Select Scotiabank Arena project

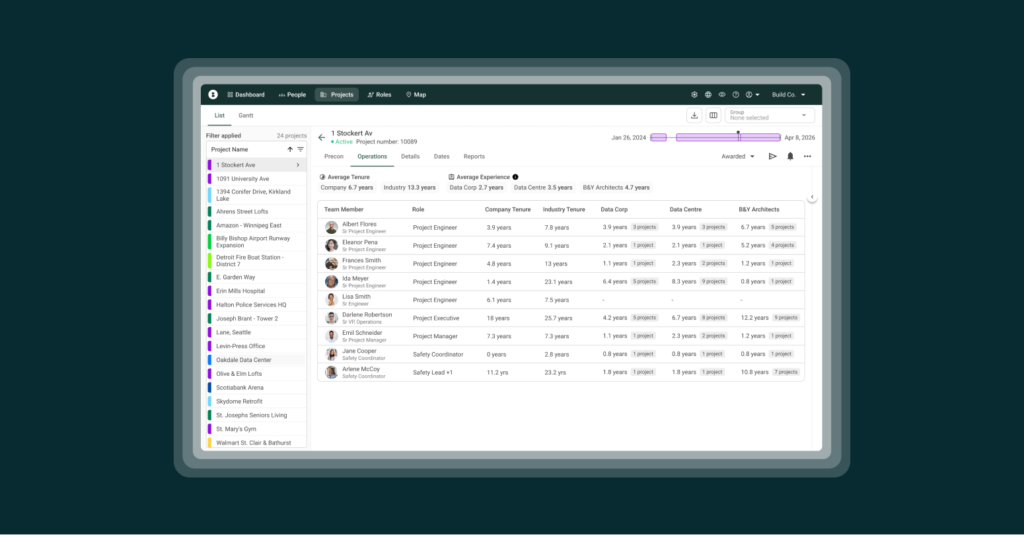pyautogui.click(x=257, y=387)
